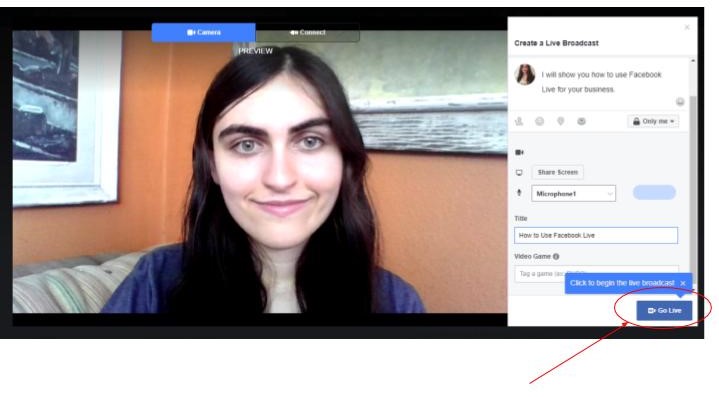
Task: Click the video camera source icon
Action: tap(520, 152)
